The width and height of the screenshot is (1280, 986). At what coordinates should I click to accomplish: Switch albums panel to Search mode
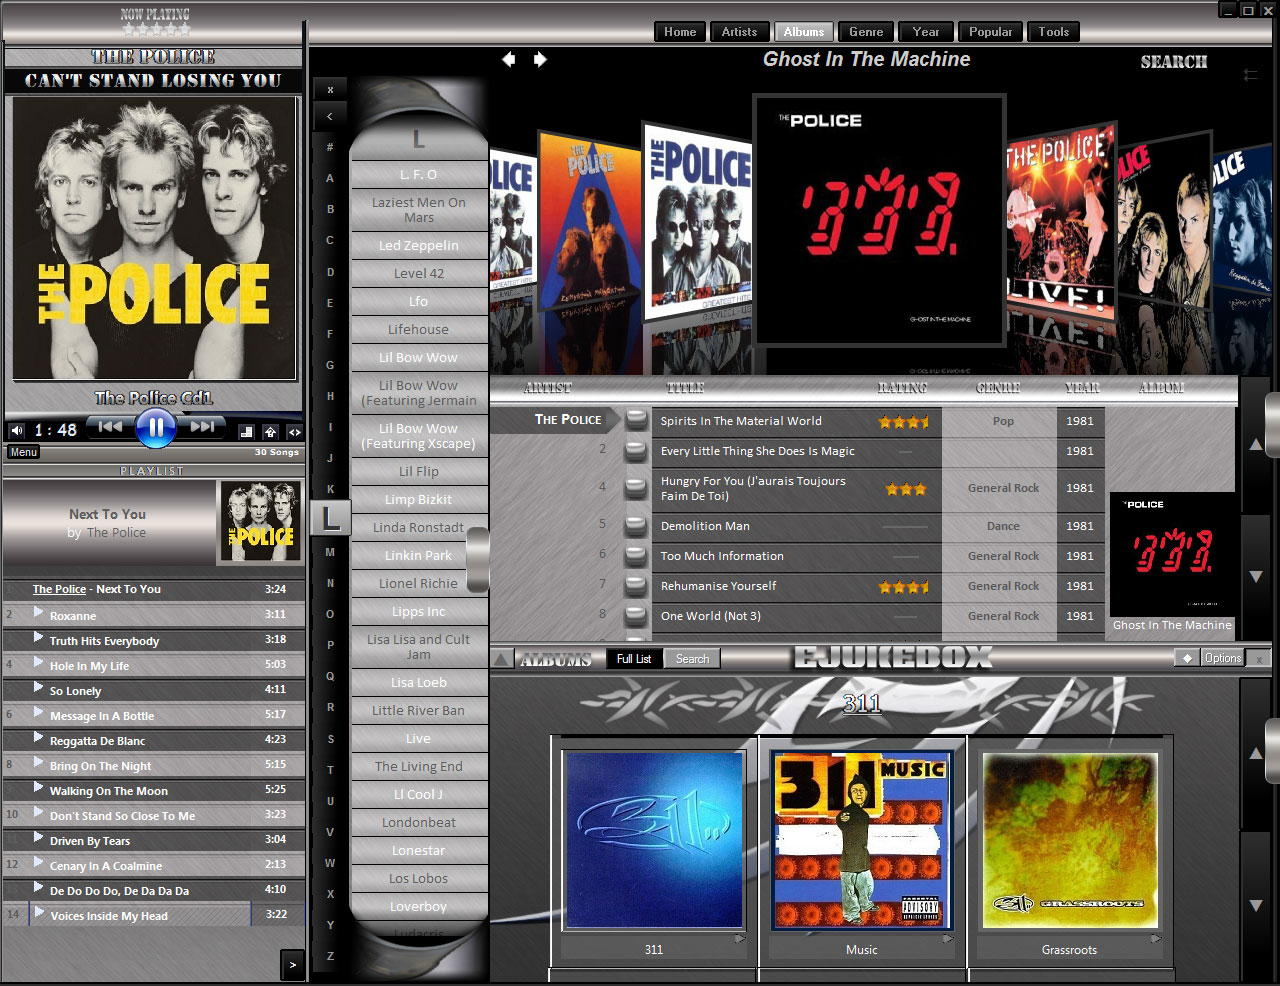pyautogui.click(x=692, y=659)
